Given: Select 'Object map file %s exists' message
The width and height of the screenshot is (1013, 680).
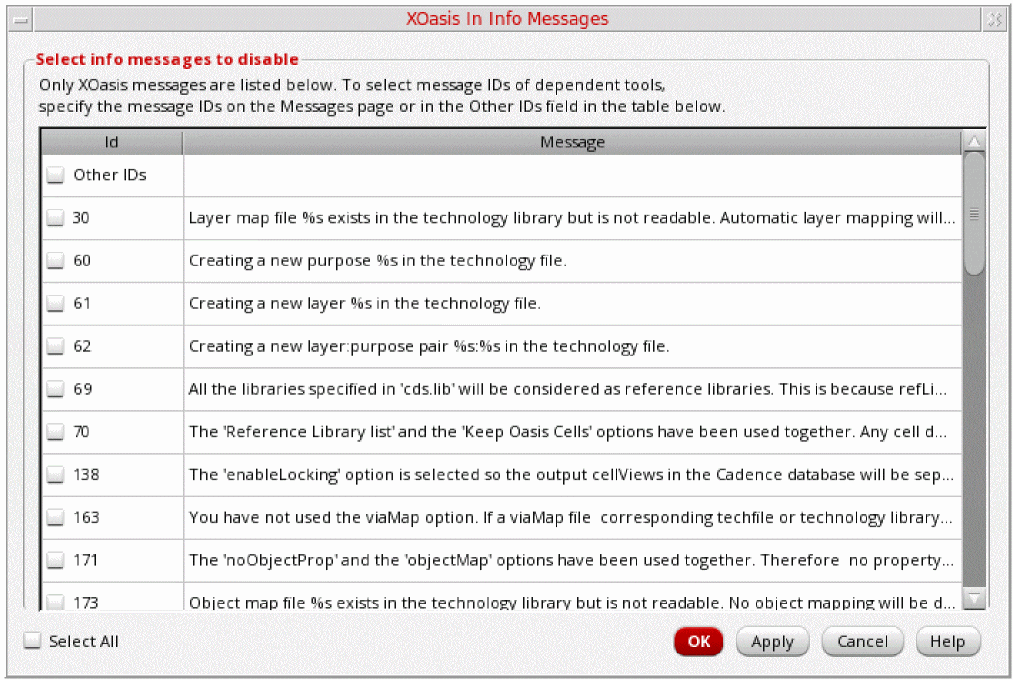Looking at the screenshot, I should click(572, 602).
